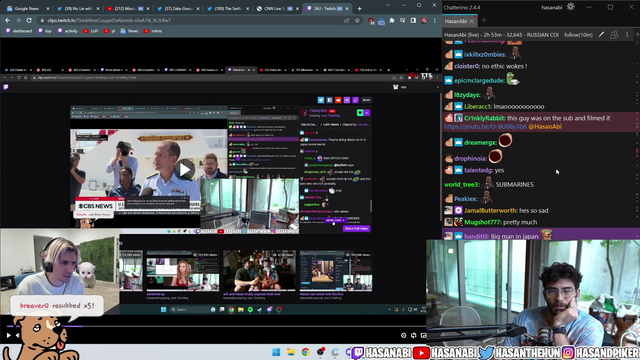Open the Amouranth related clip thumbnail
The height and width of the screenshot is (360, 640).
[182, 271]
